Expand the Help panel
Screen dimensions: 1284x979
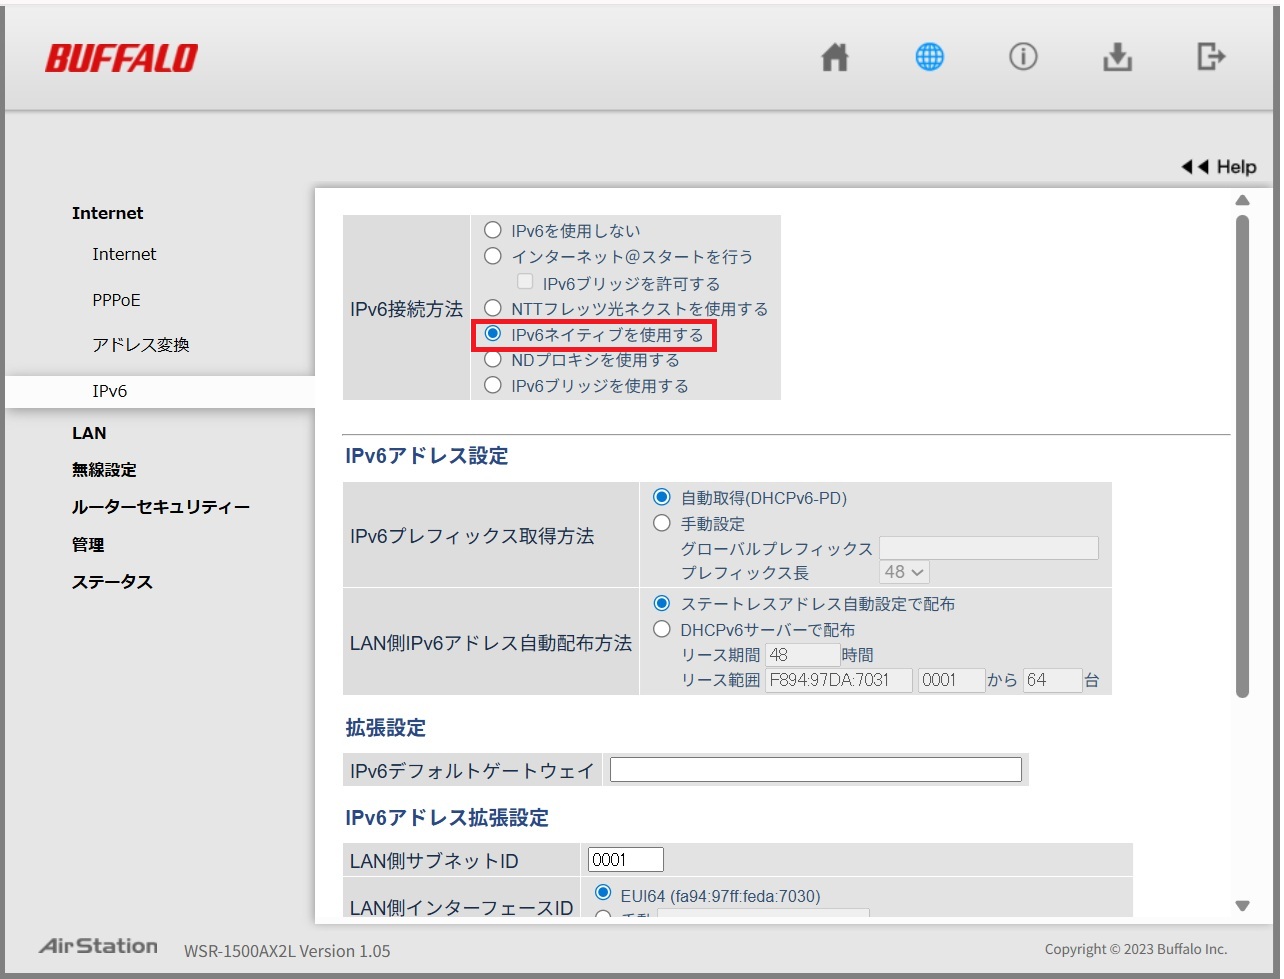(1219, 167)
